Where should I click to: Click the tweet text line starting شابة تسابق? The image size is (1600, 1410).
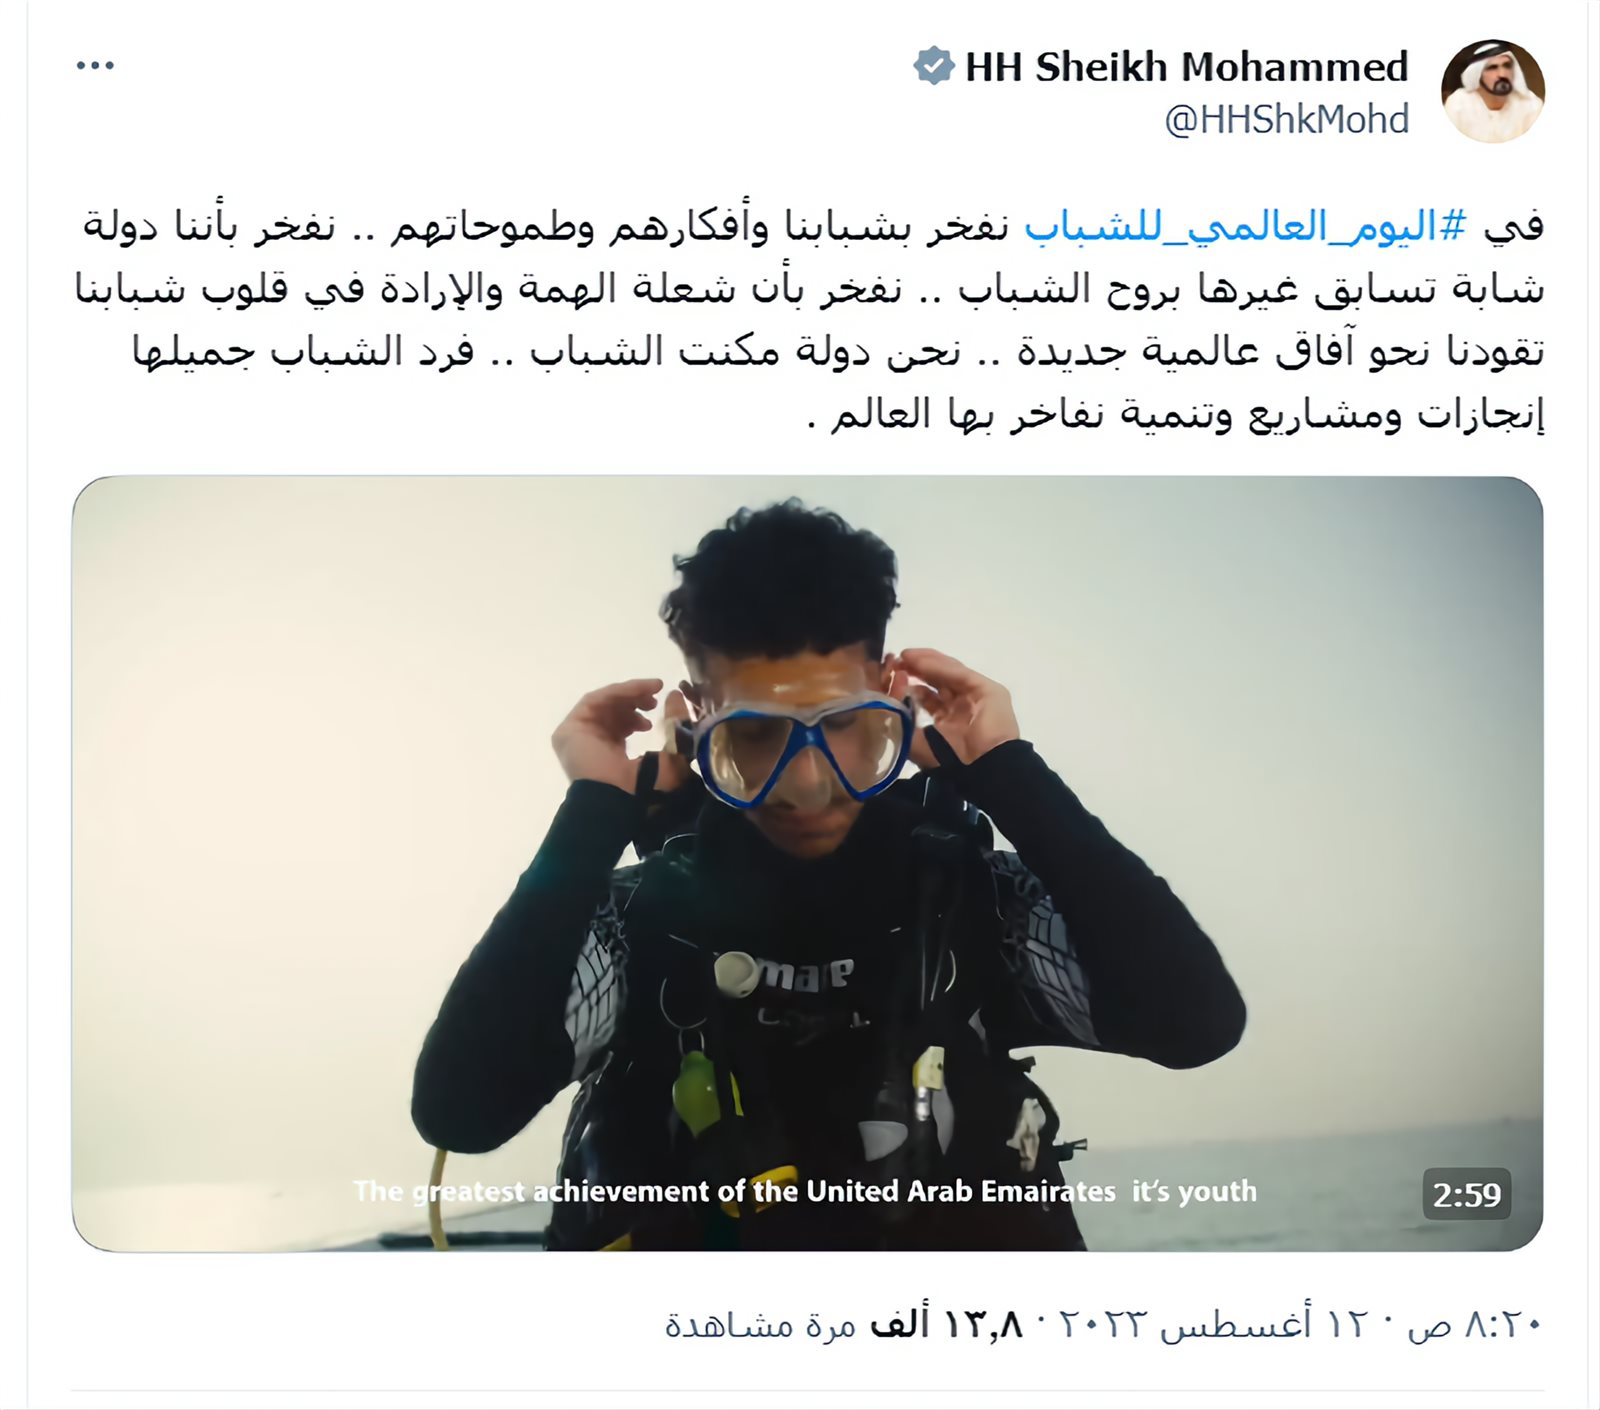(x=810, y=288)
